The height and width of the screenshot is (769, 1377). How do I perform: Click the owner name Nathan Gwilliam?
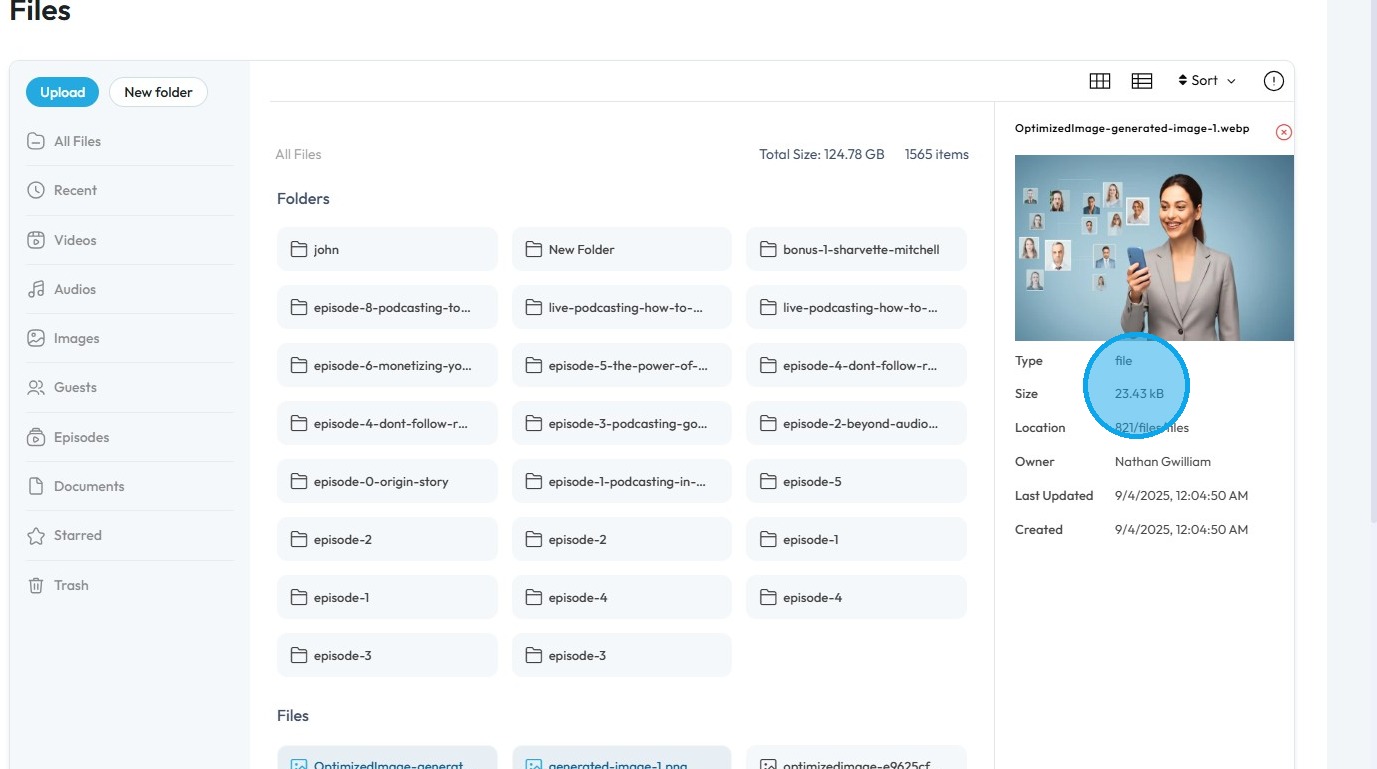[x=1162, y=461]
